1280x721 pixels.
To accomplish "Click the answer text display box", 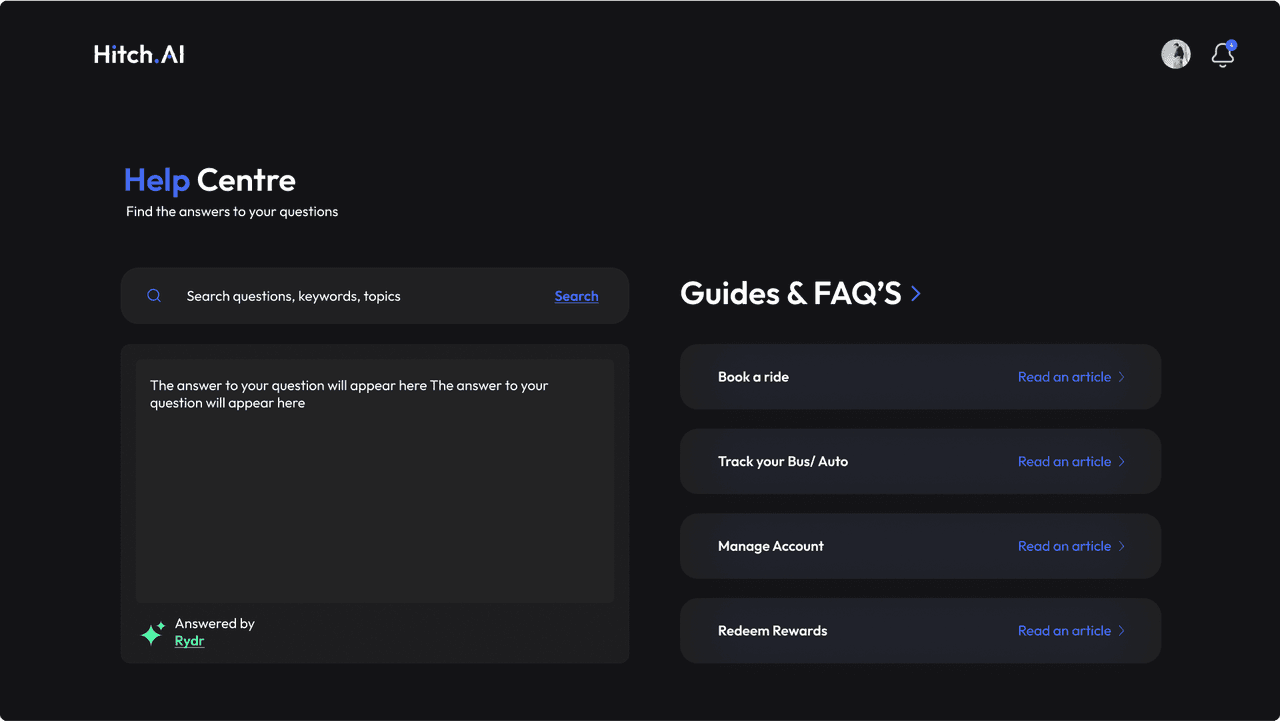I will (x=375, y=480).
